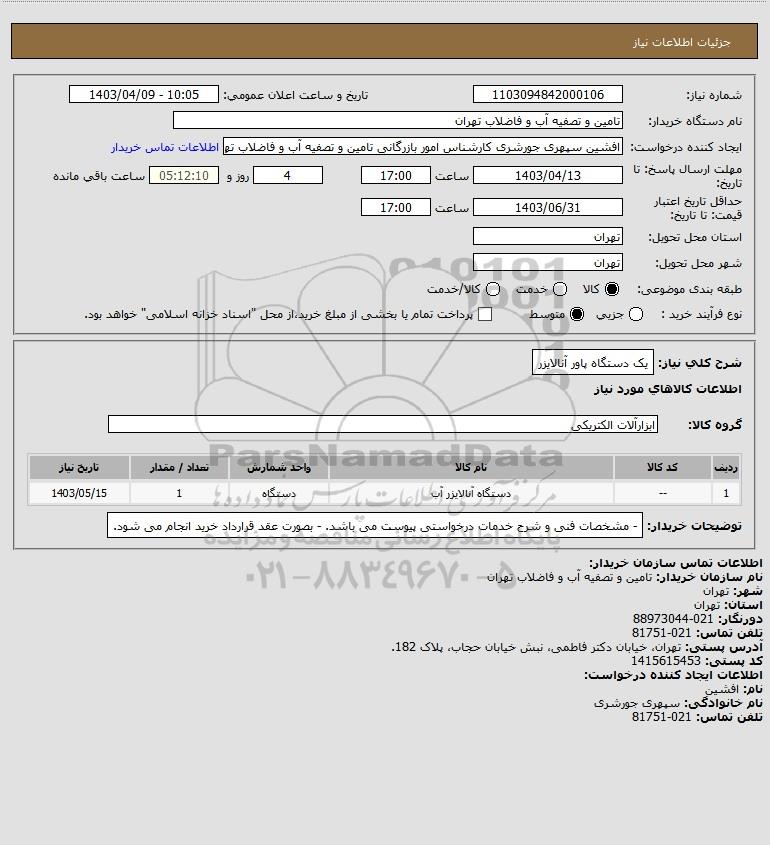The height and width of the screenshot is (845, 770).
Task: Click the response deadline time 17:00 field
Action: tap(396, 175)
